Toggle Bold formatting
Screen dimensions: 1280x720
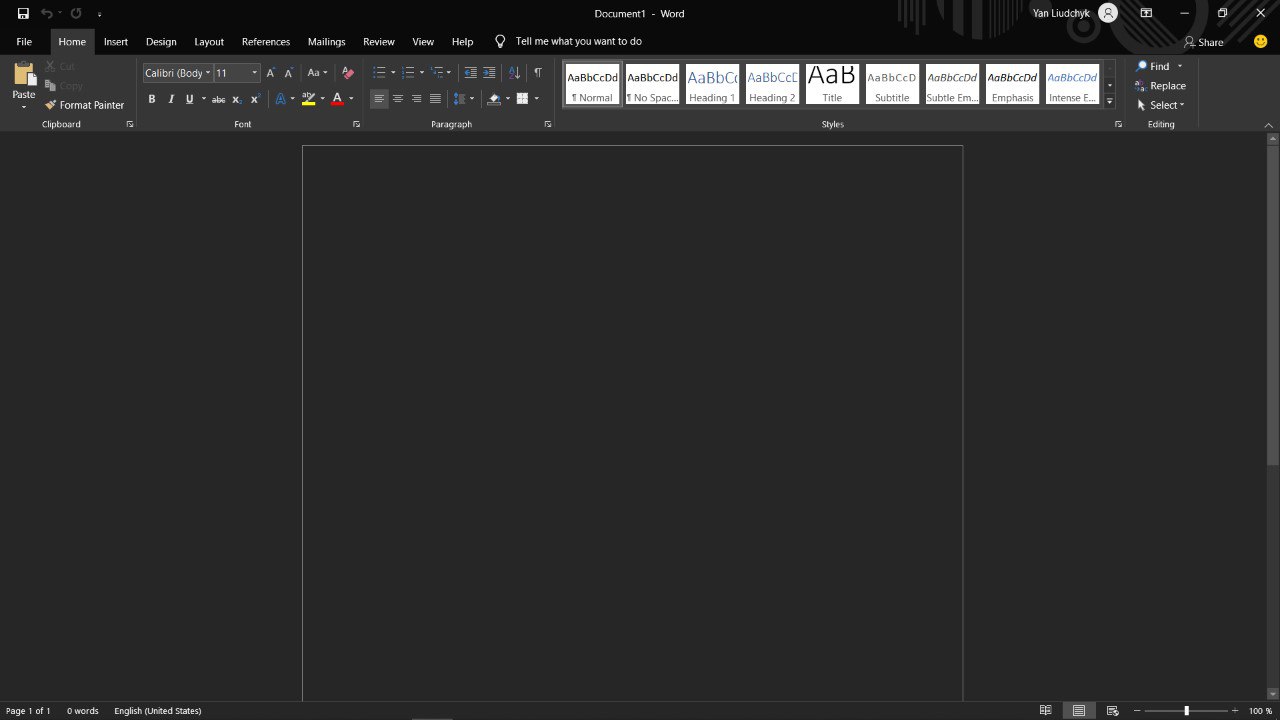click(x=152, y=99)
